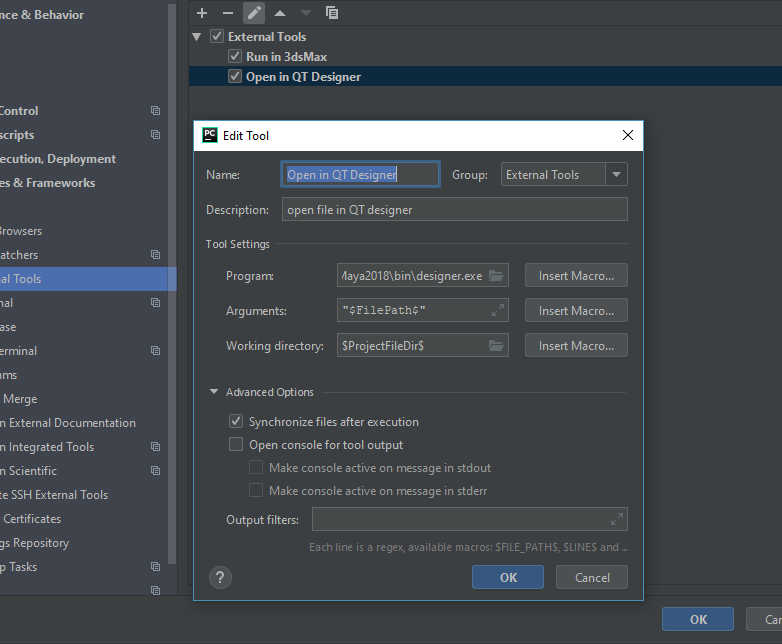782x644 pixels.
Task: Move the selected tool down with arrow icon
Action: (x=306, y=13)
